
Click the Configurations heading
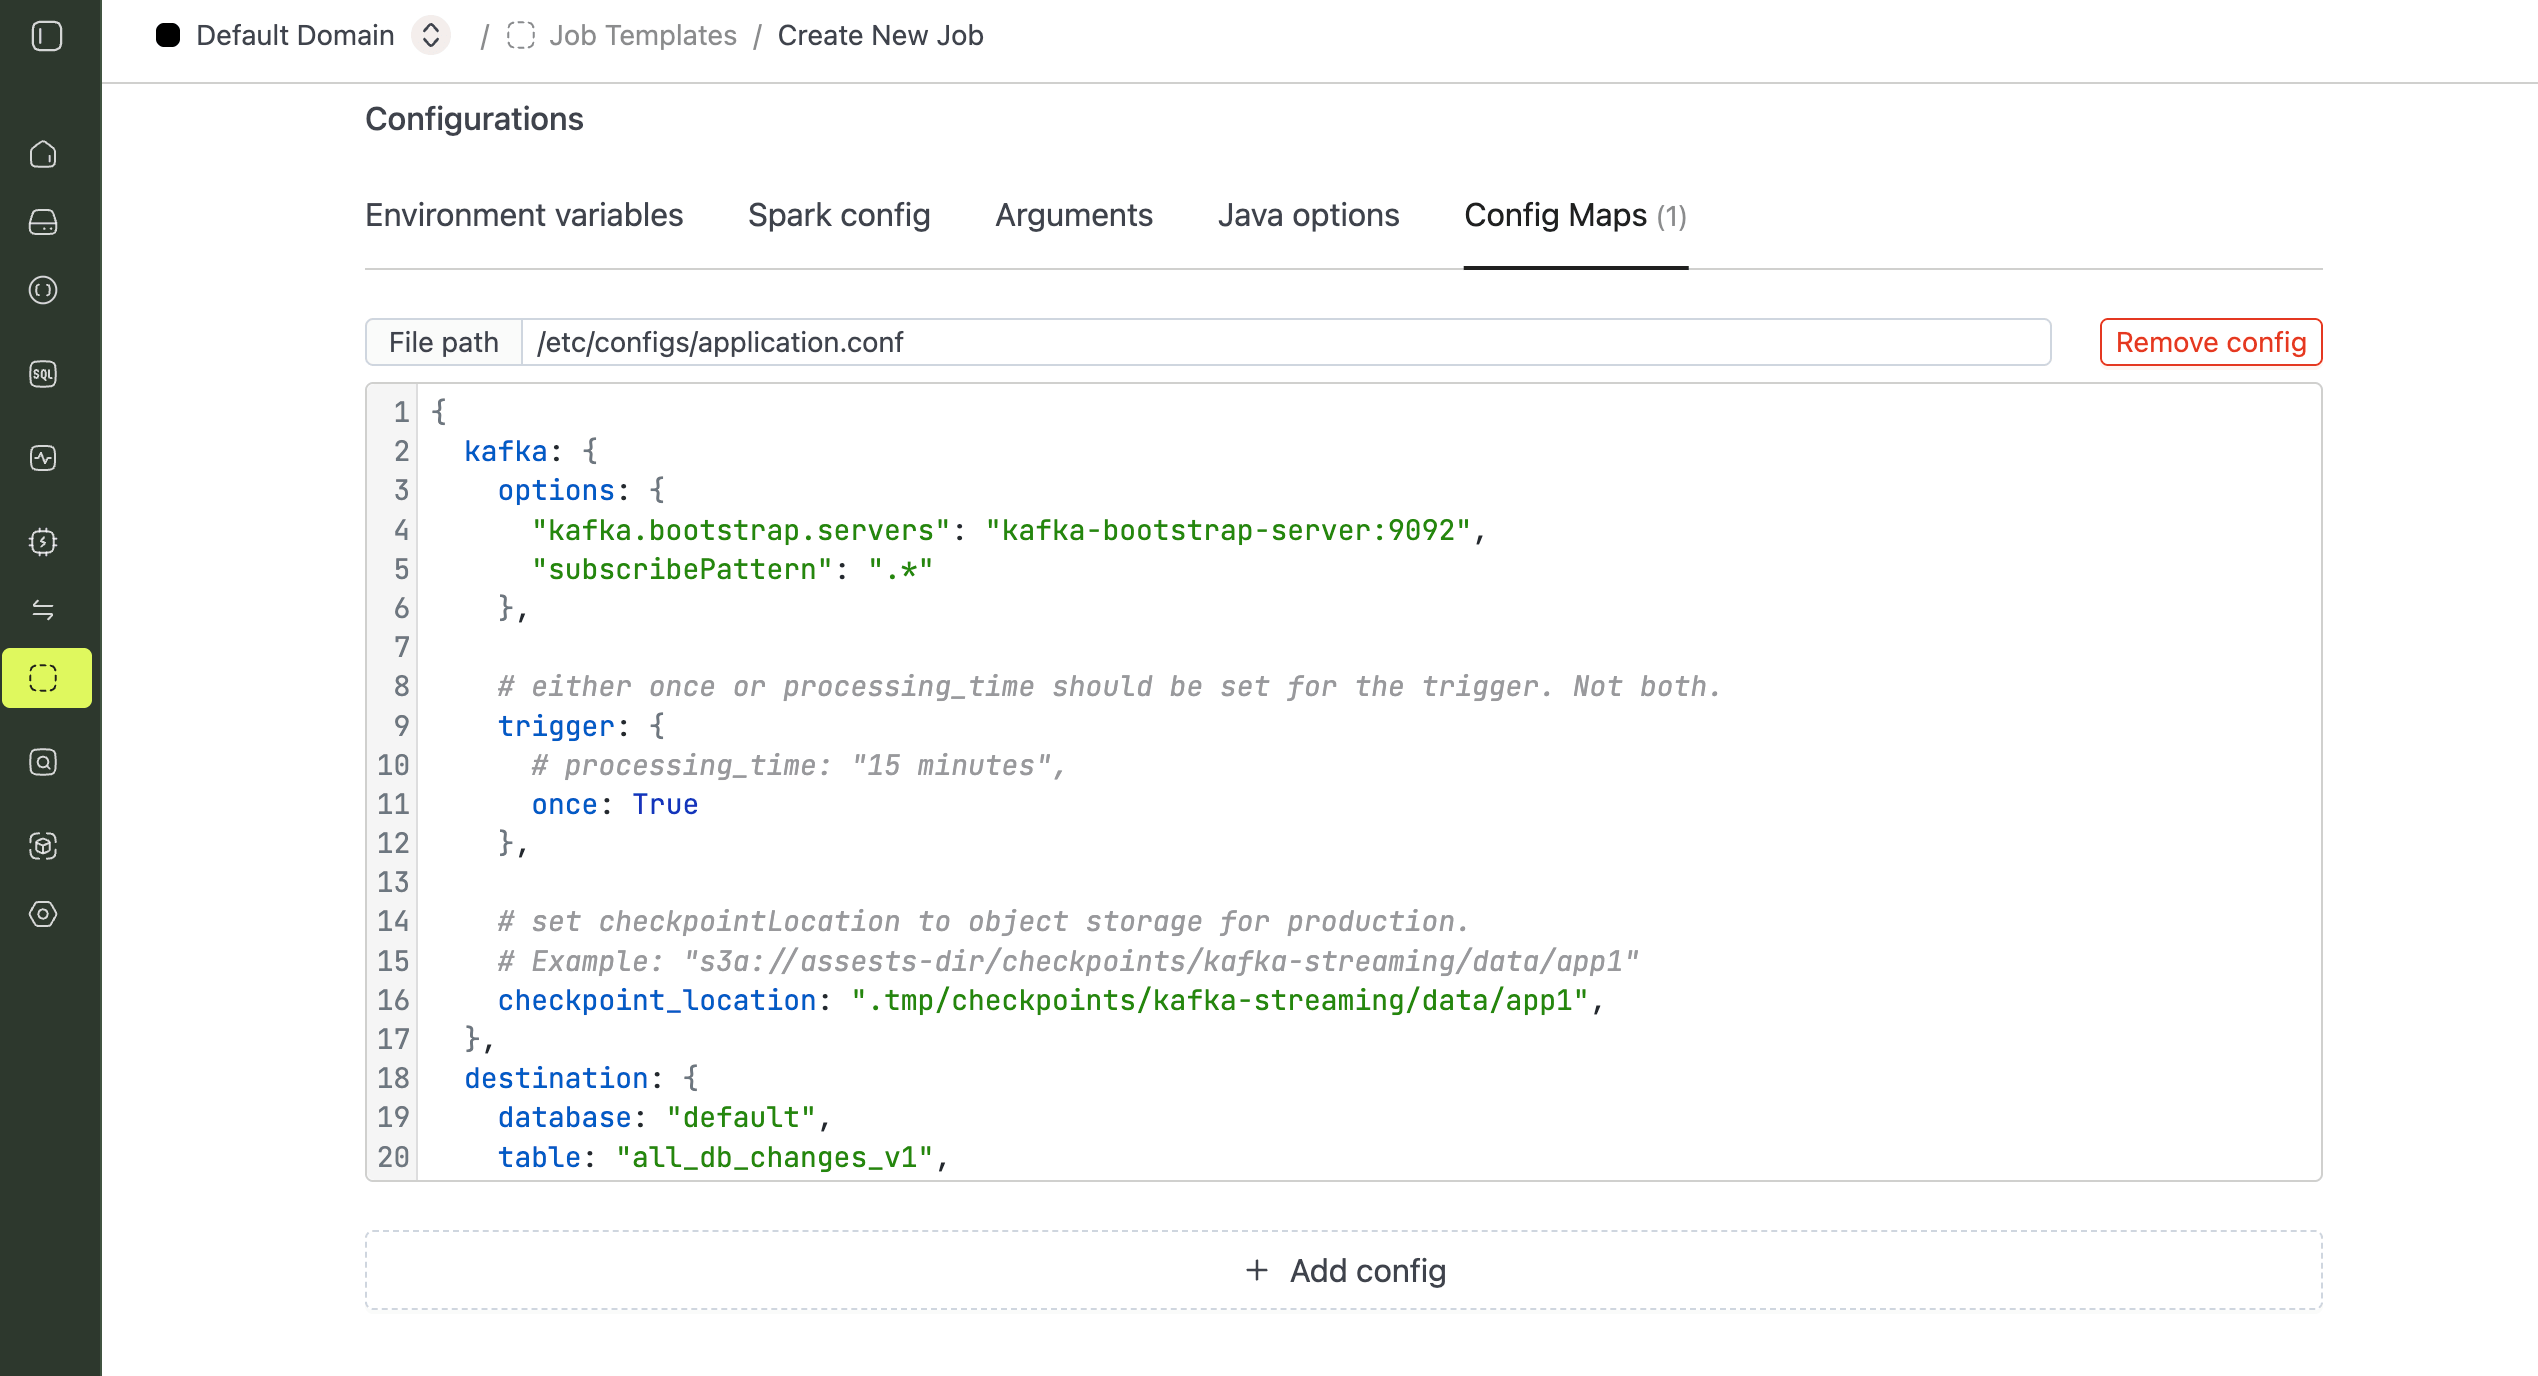(x=474, y=119)
